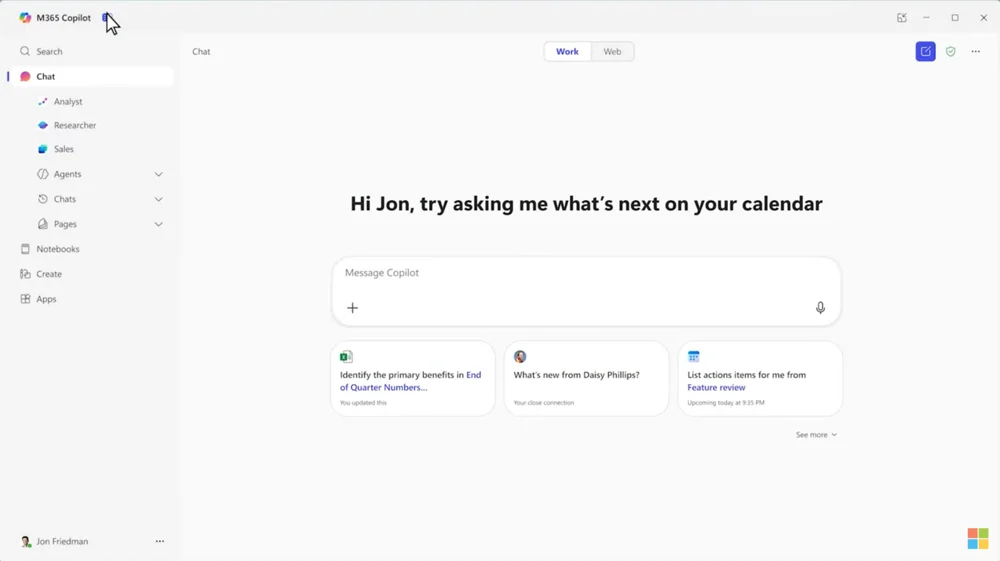The height and width of the screenshot is (561, 1000).
Task: Click the green shield protection icon
Action: click(x=950, y=52)
